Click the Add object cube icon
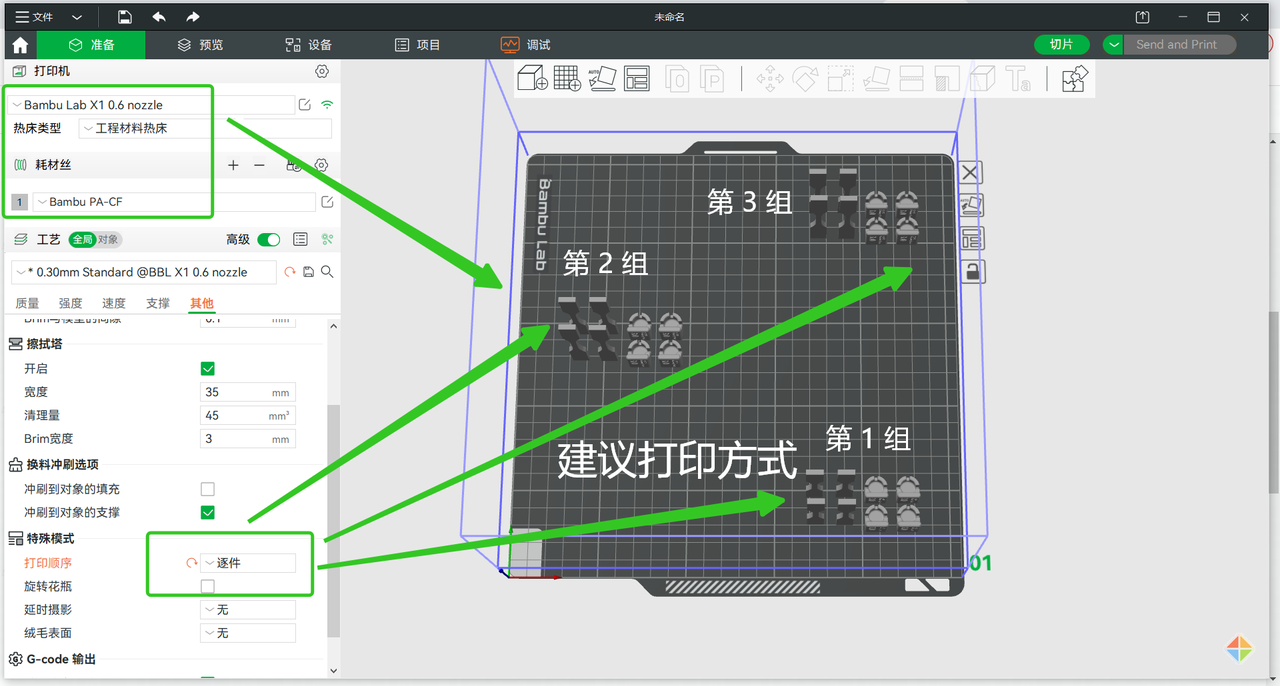The height and width of the screenshot is (686, 1280). (532, 78)
